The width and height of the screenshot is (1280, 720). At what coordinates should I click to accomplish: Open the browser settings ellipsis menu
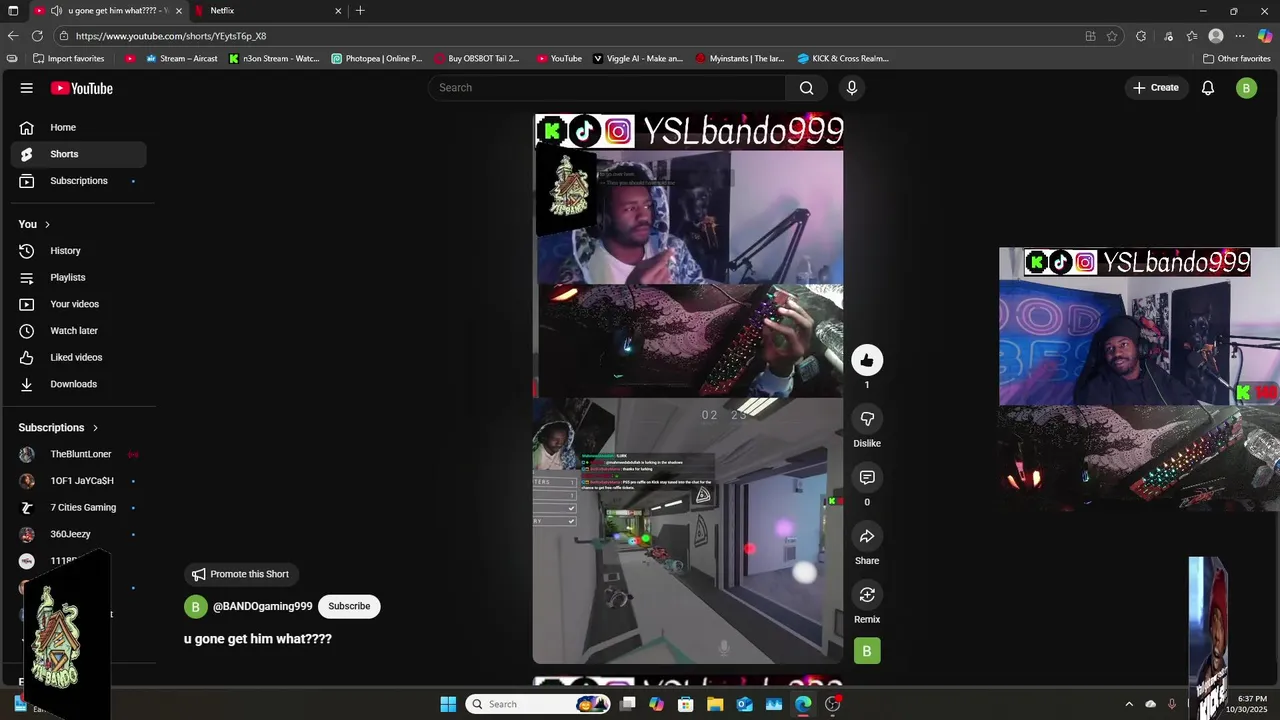coord(1240,36)
